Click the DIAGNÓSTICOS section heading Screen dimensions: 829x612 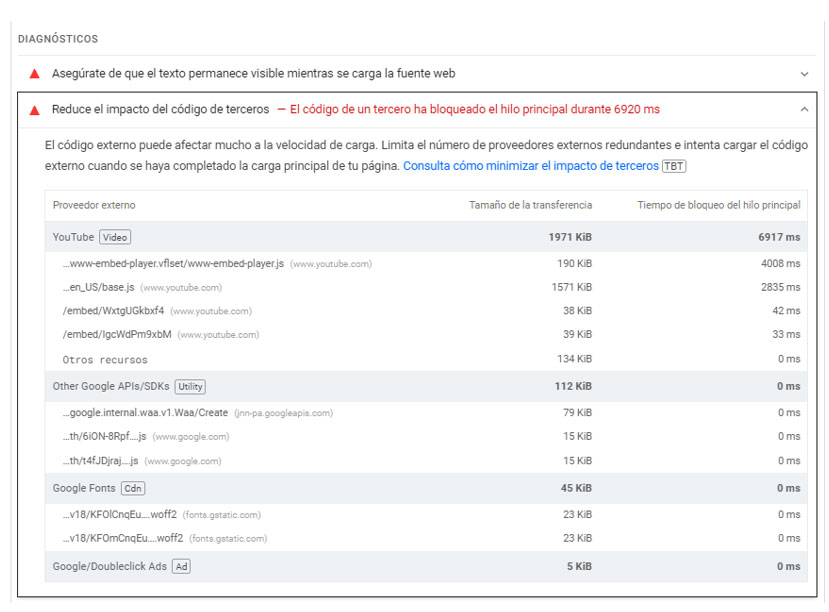pyautogui.click(x=58, y=39)
